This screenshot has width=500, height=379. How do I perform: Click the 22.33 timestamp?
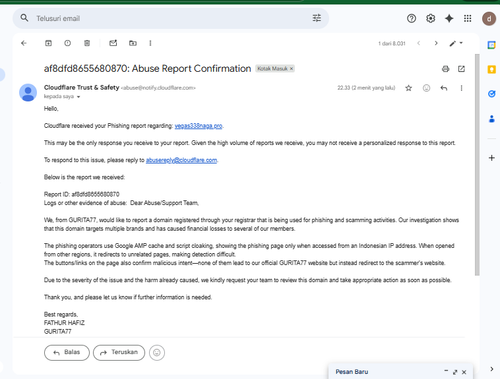[366, 88]
